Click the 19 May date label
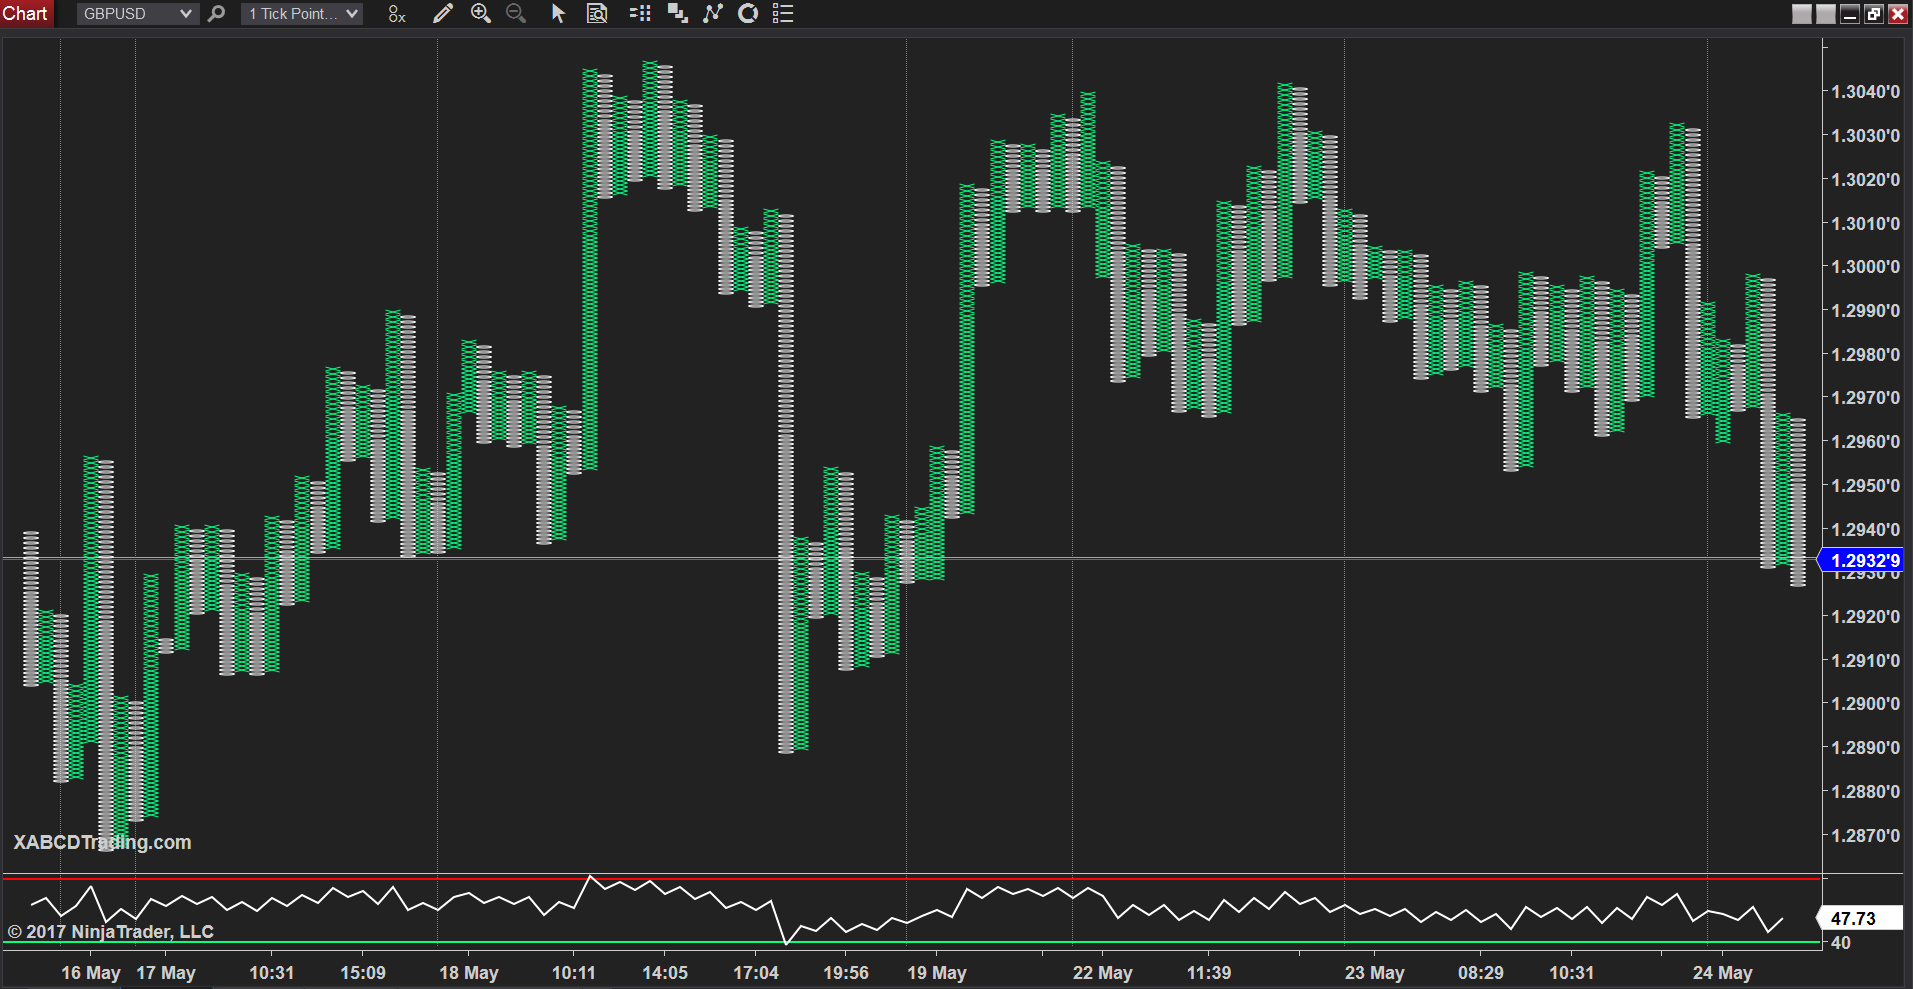Screen dimensions: 1913x989 (x=937, y=973)
